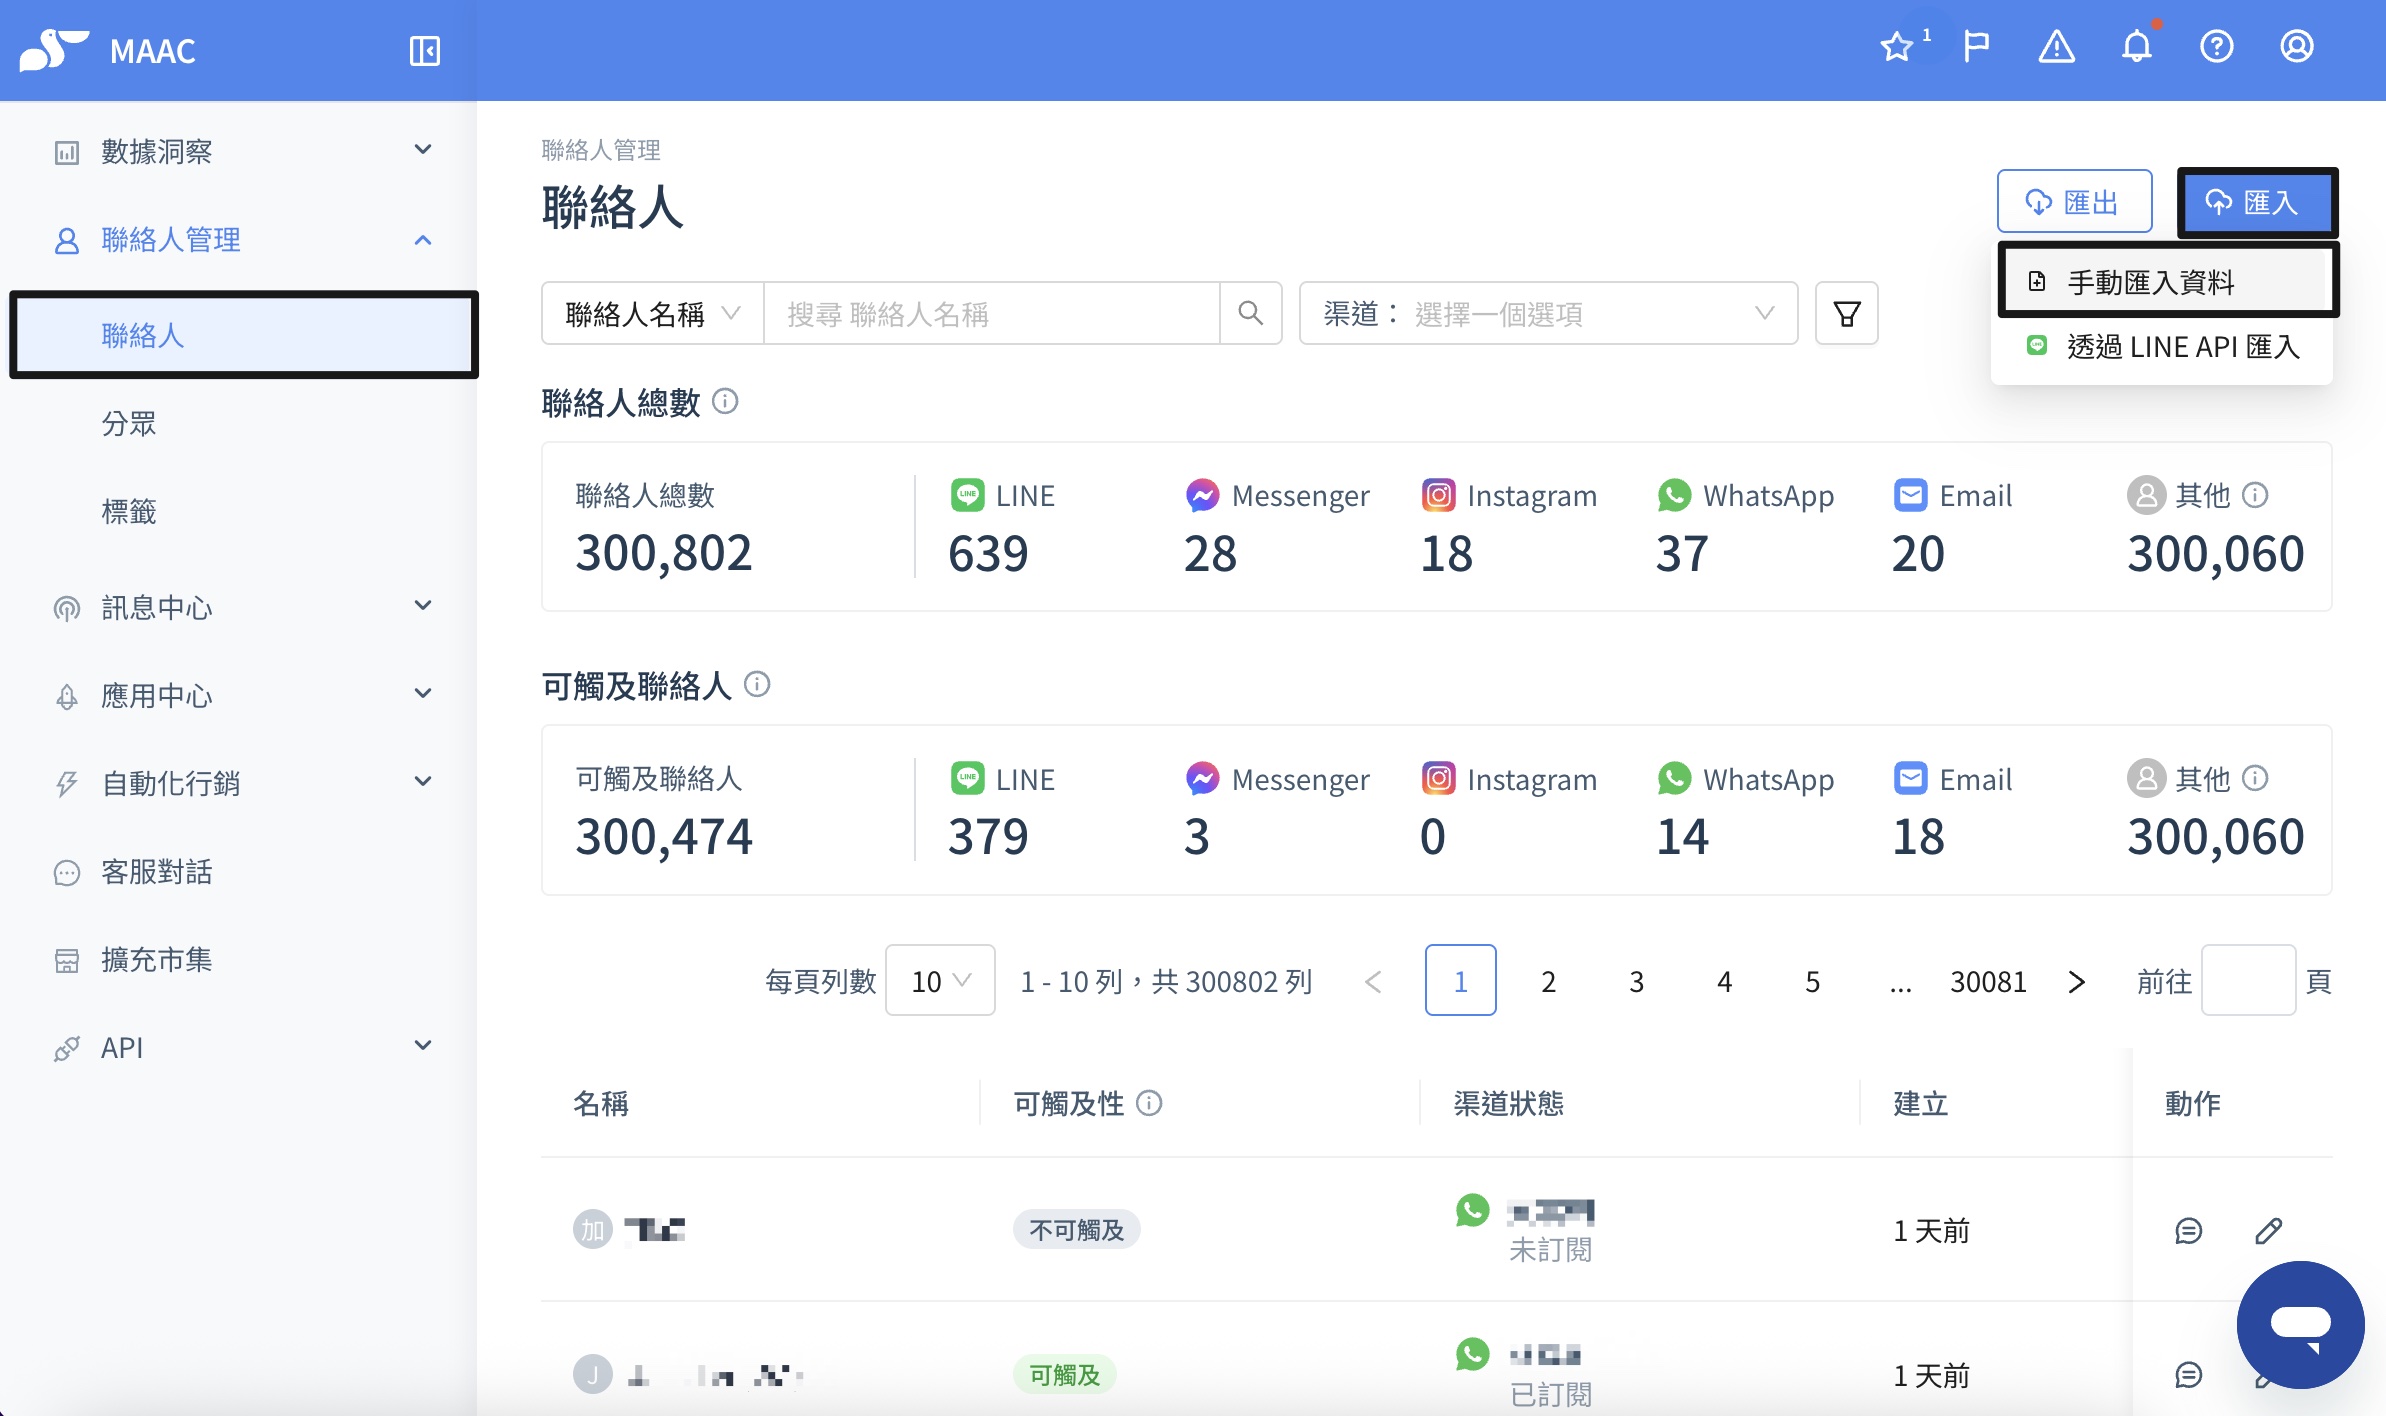The image size is (2386, 1416).
Task: Edit the 不可觸及 contact row
Action: pos(2269,1230)
